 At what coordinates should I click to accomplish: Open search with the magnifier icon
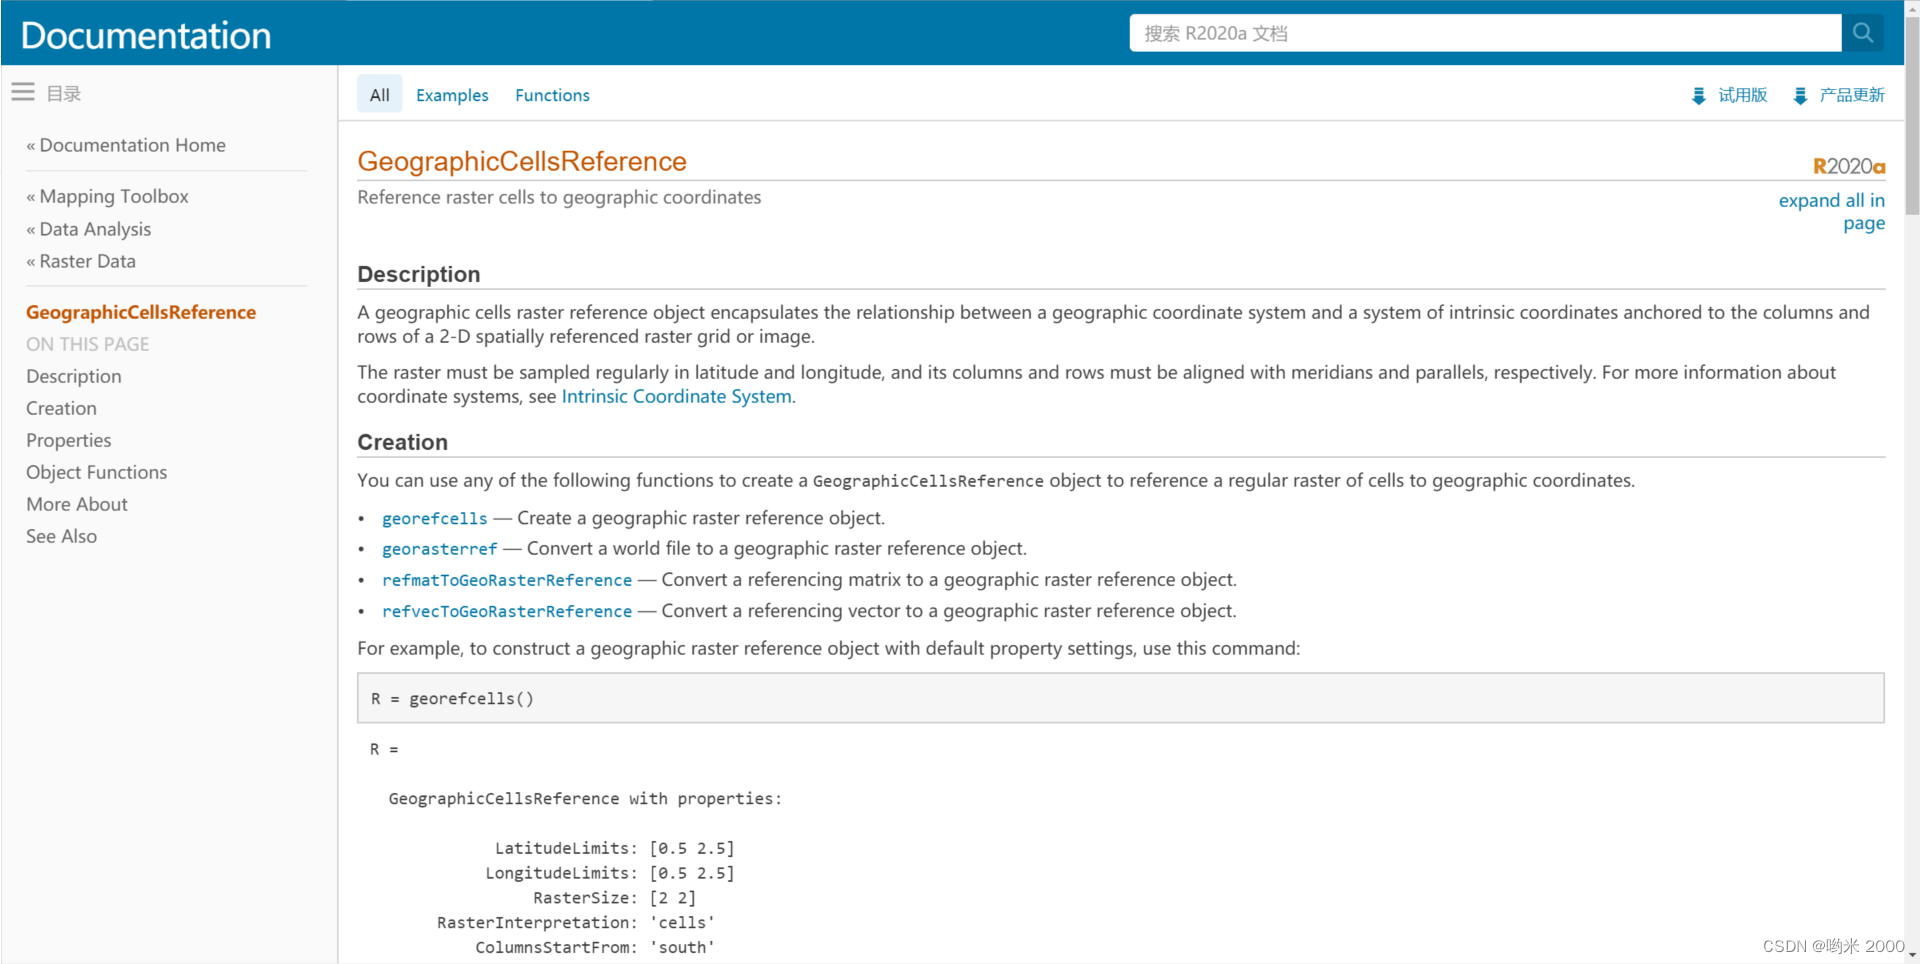pos(1862,32)
